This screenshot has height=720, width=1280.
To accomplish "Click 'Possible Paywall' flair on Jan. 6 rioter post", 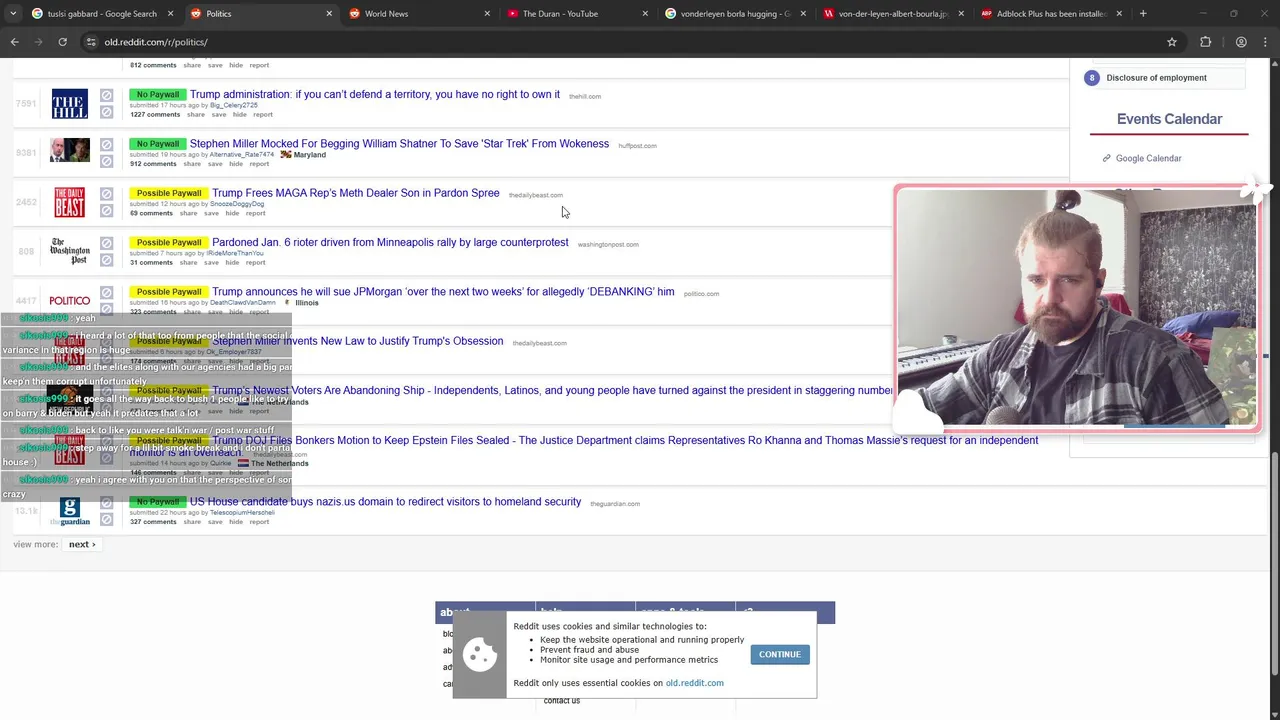I will 169,242.
